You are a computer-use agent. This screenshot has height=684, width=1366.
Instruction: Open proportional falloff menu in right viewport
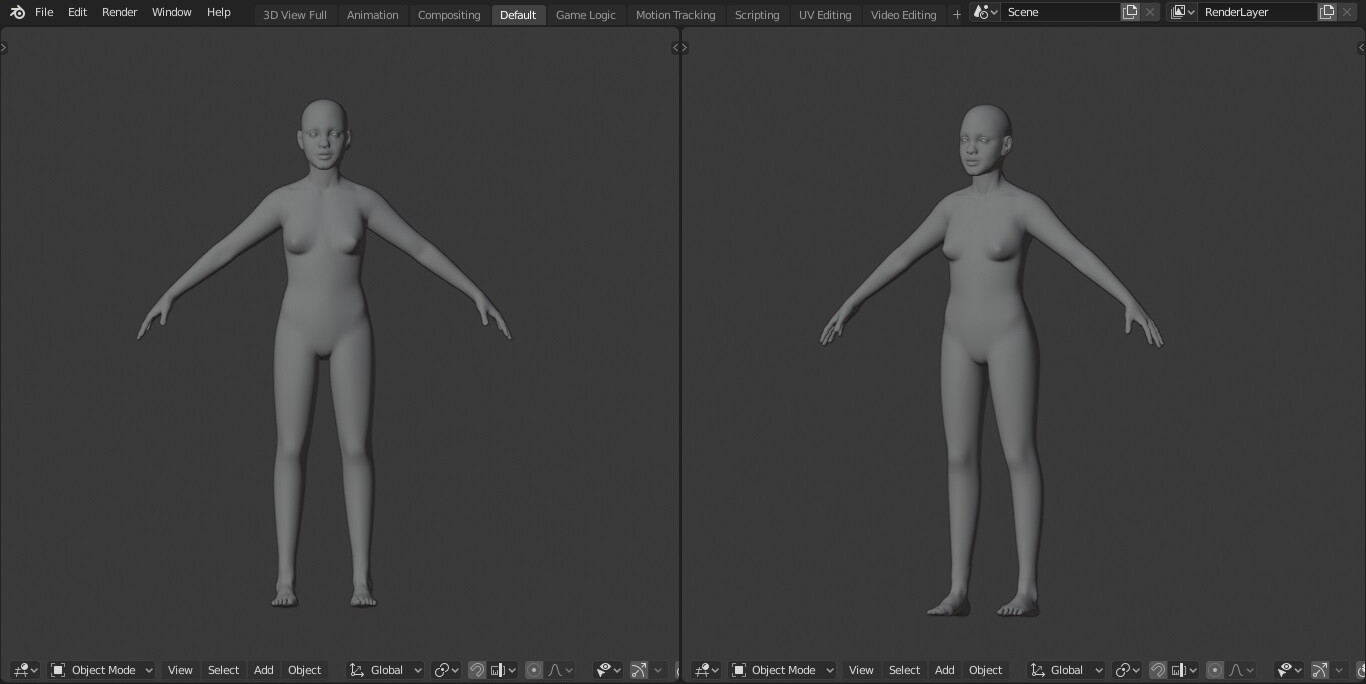click(1241, 670)
